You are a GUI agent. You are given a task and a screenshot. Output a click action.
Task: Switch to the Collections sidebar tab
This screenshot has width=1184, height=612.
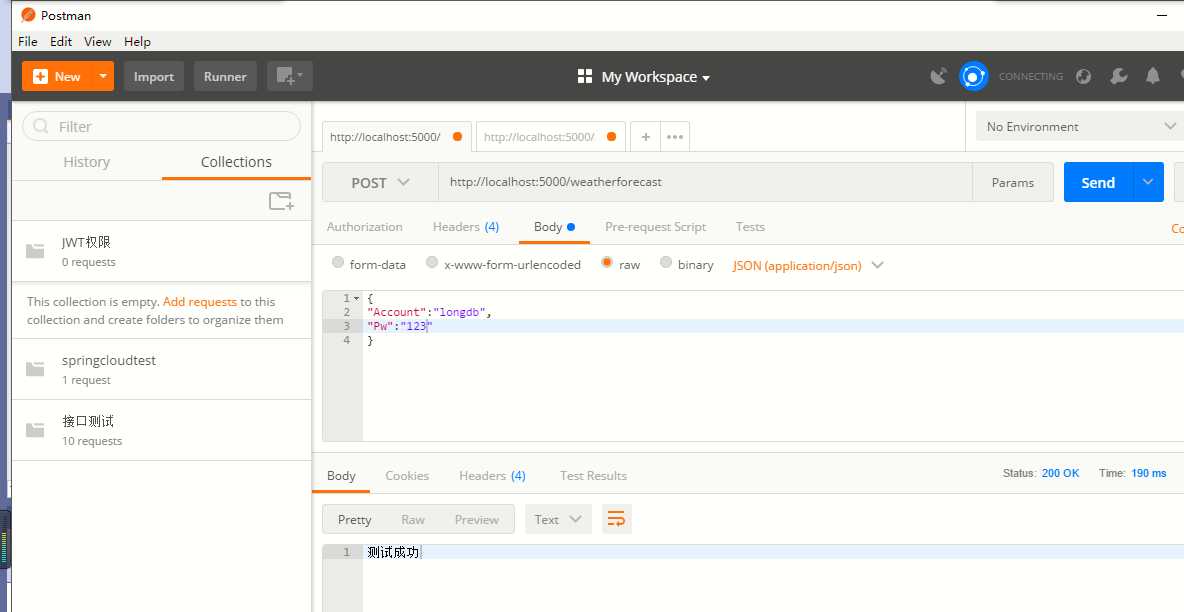236,162
